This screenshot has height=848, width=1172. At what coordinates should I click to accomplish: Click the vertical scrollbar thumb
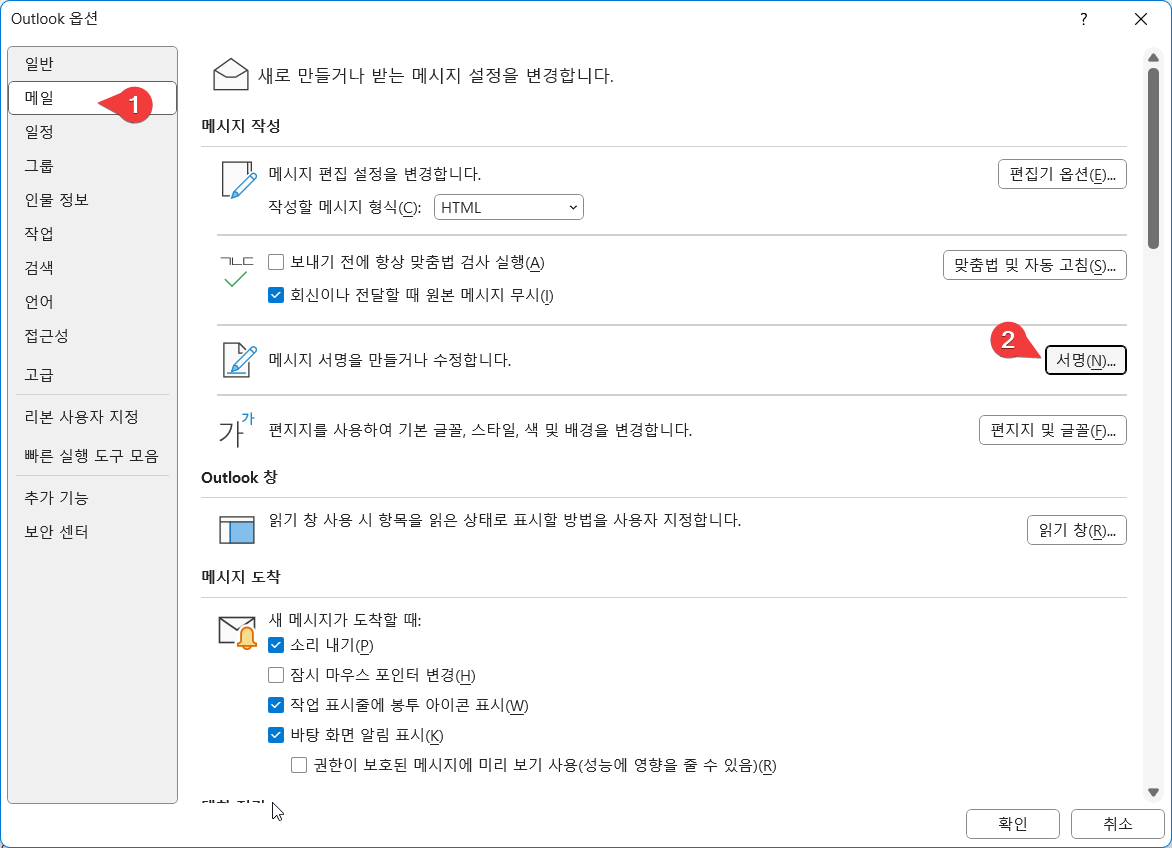point(1153,158)
